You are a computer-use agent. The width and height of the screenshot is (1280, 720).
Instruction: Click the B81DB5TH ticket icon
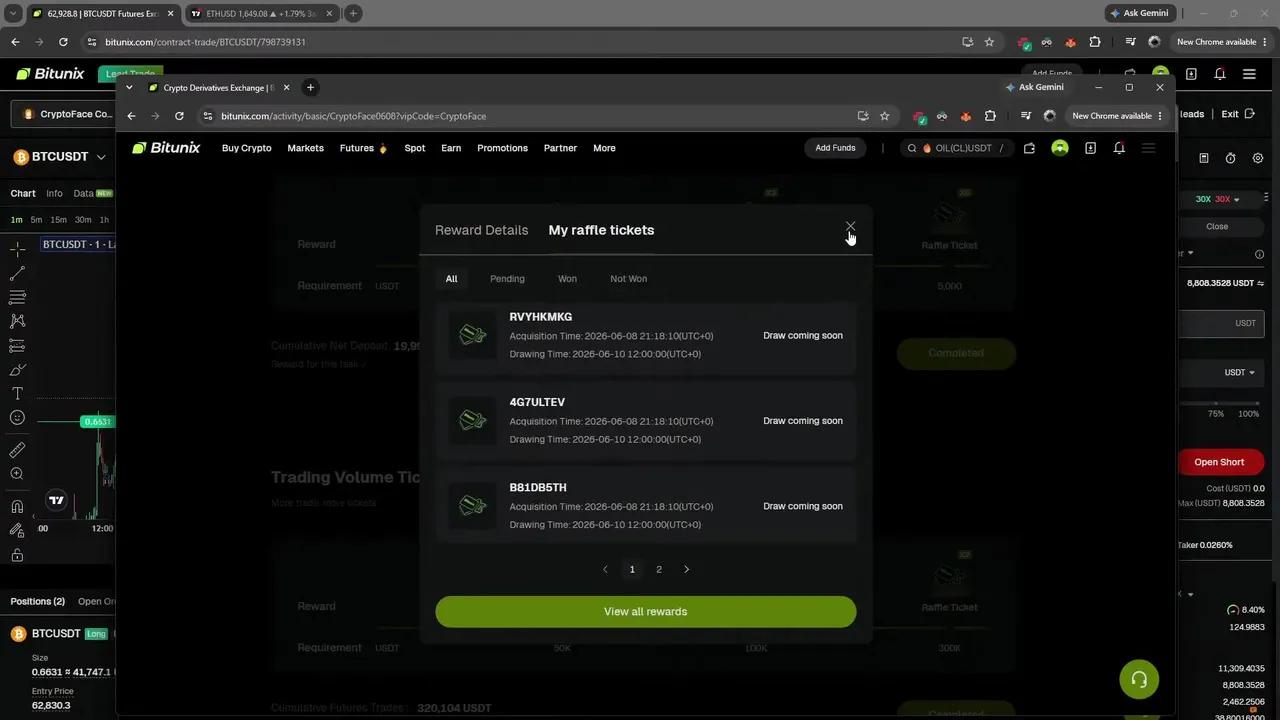(472, 506)
